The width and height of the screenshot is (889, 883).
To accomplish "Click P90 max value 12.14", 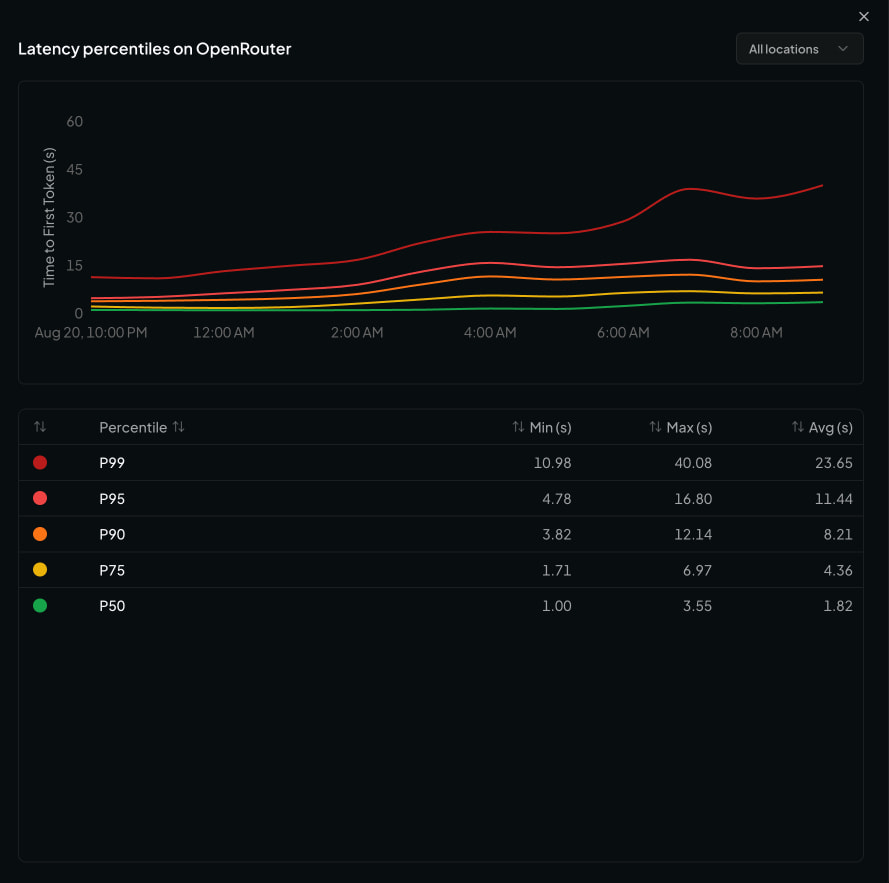I will (x=693, y=534).
